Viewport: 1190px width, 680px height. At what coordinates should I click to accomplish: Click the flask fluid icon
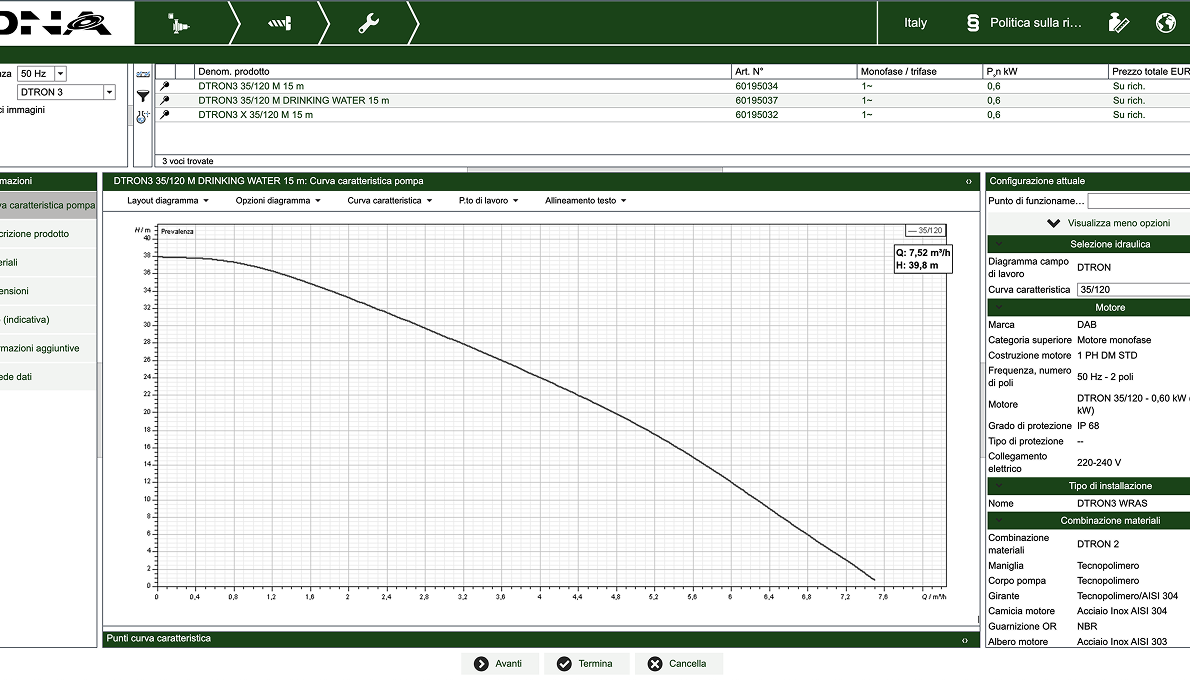143,117
